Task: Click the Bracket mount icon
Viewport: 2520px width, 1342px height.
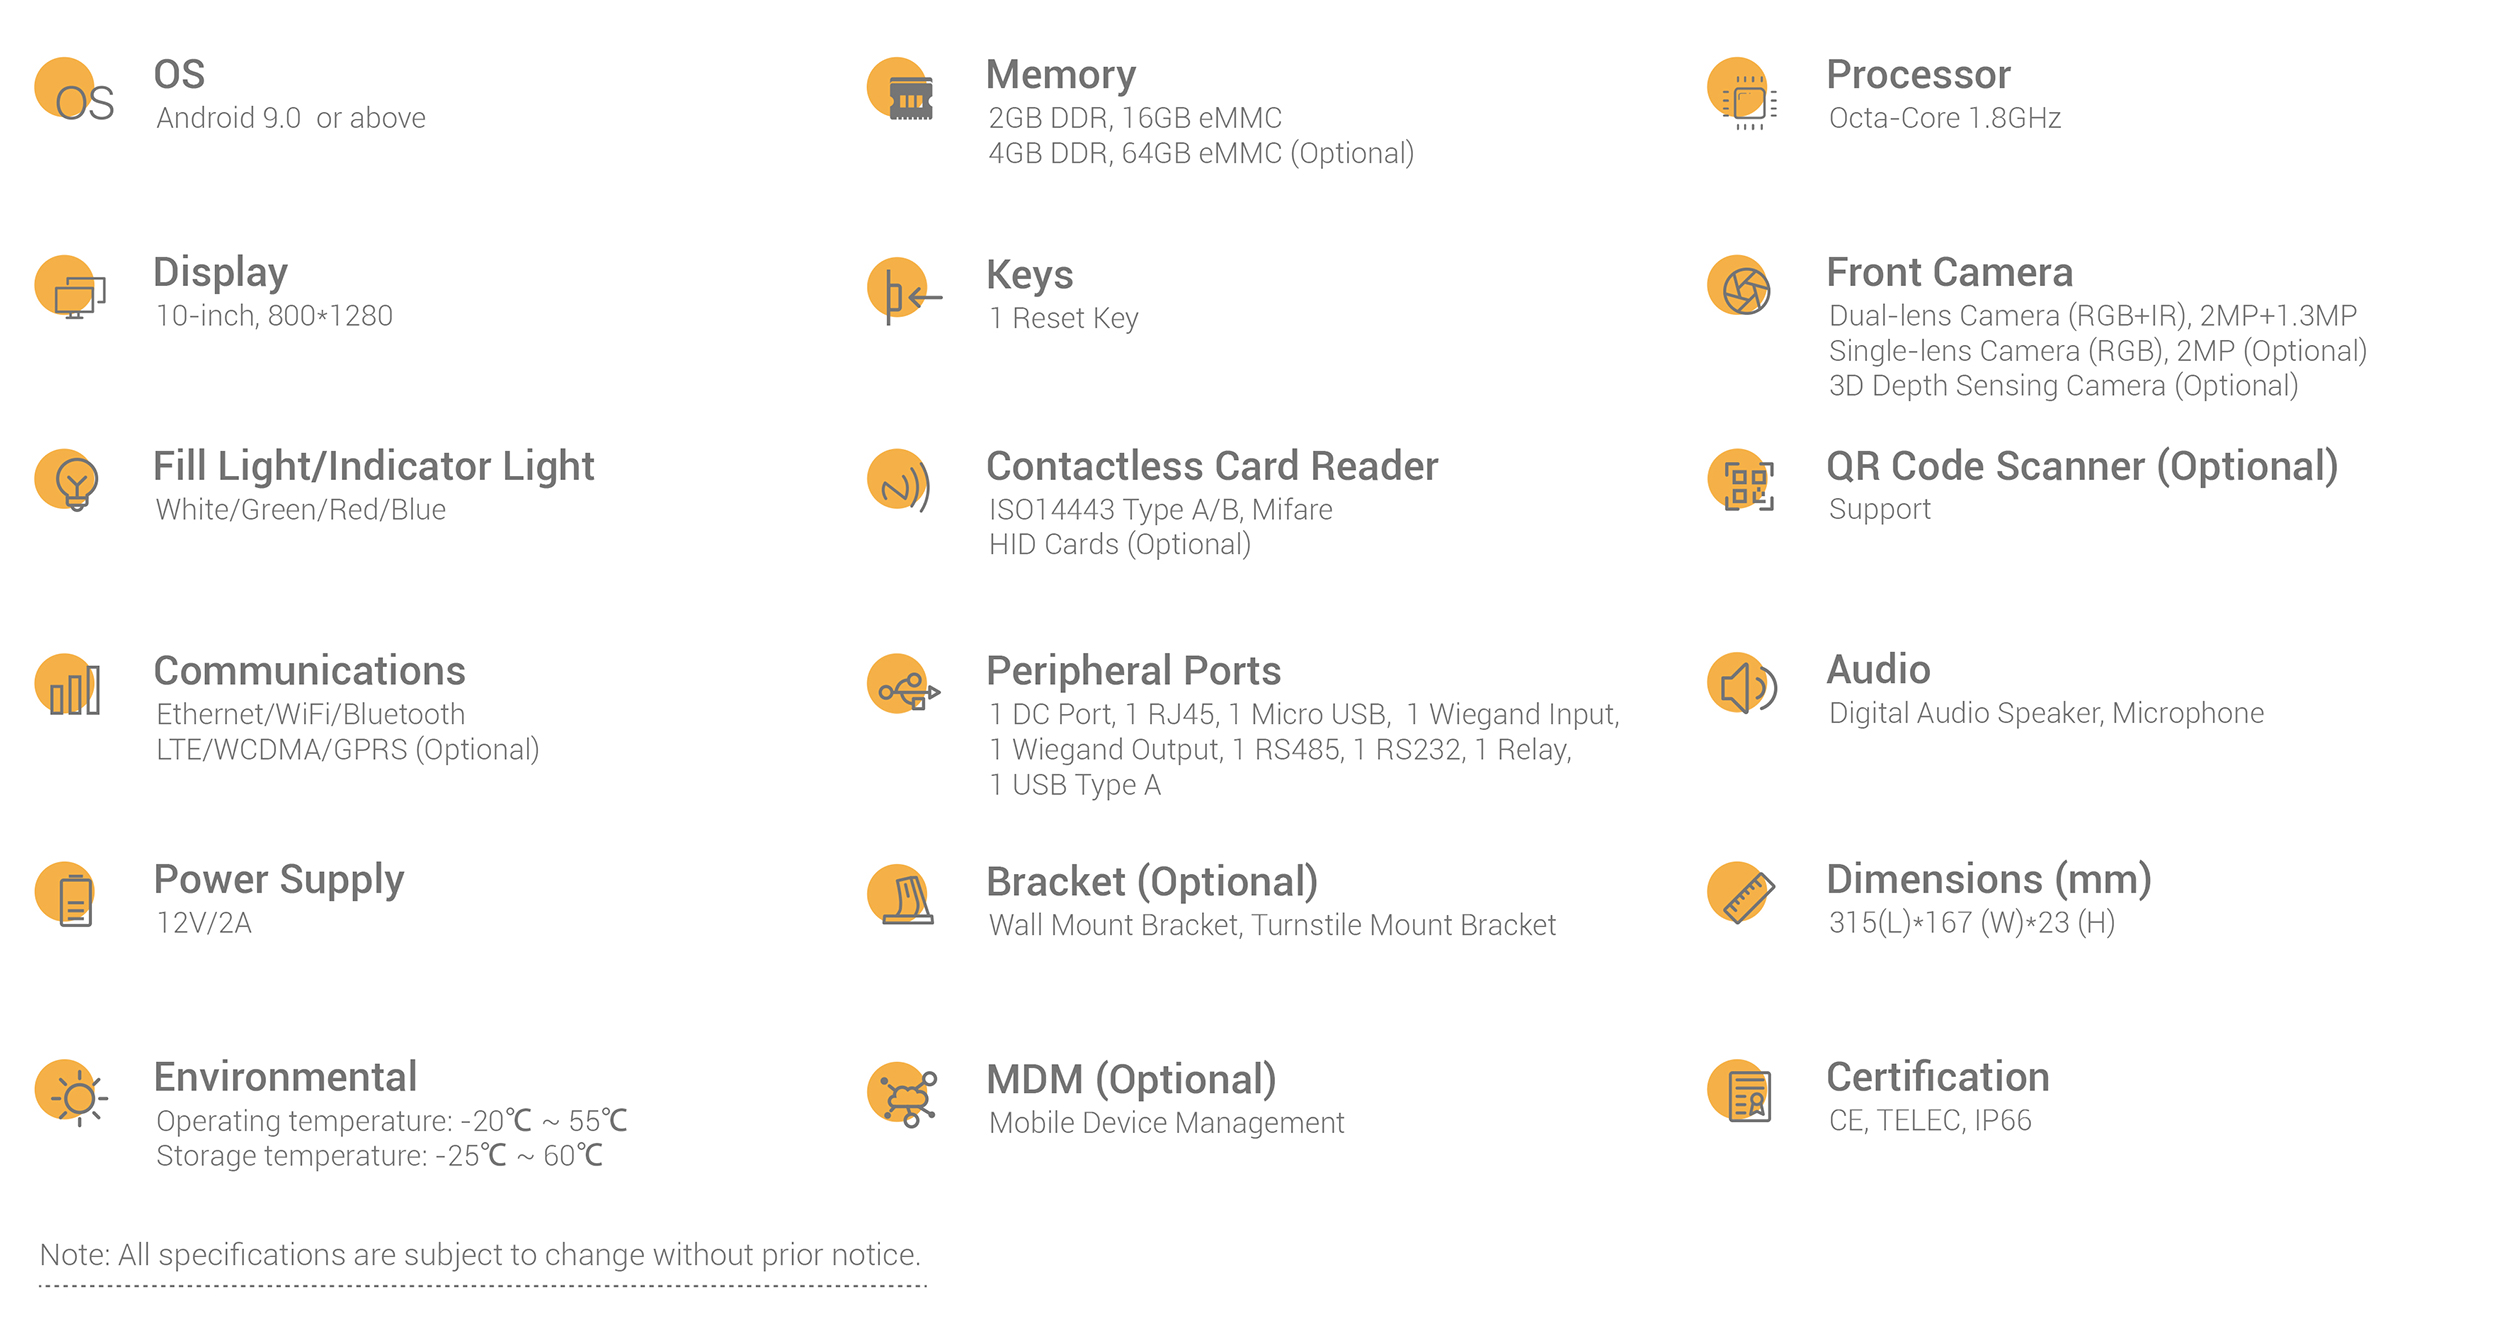Action: click(900, 895)
